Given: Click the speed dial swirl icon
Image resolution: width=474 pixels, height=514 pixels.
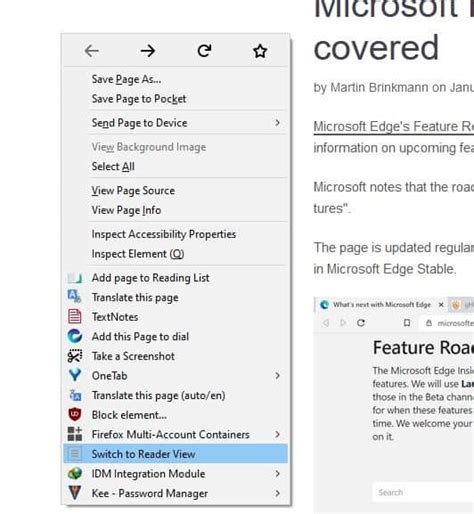Looking at the screenshot, I should coord(75,336).
